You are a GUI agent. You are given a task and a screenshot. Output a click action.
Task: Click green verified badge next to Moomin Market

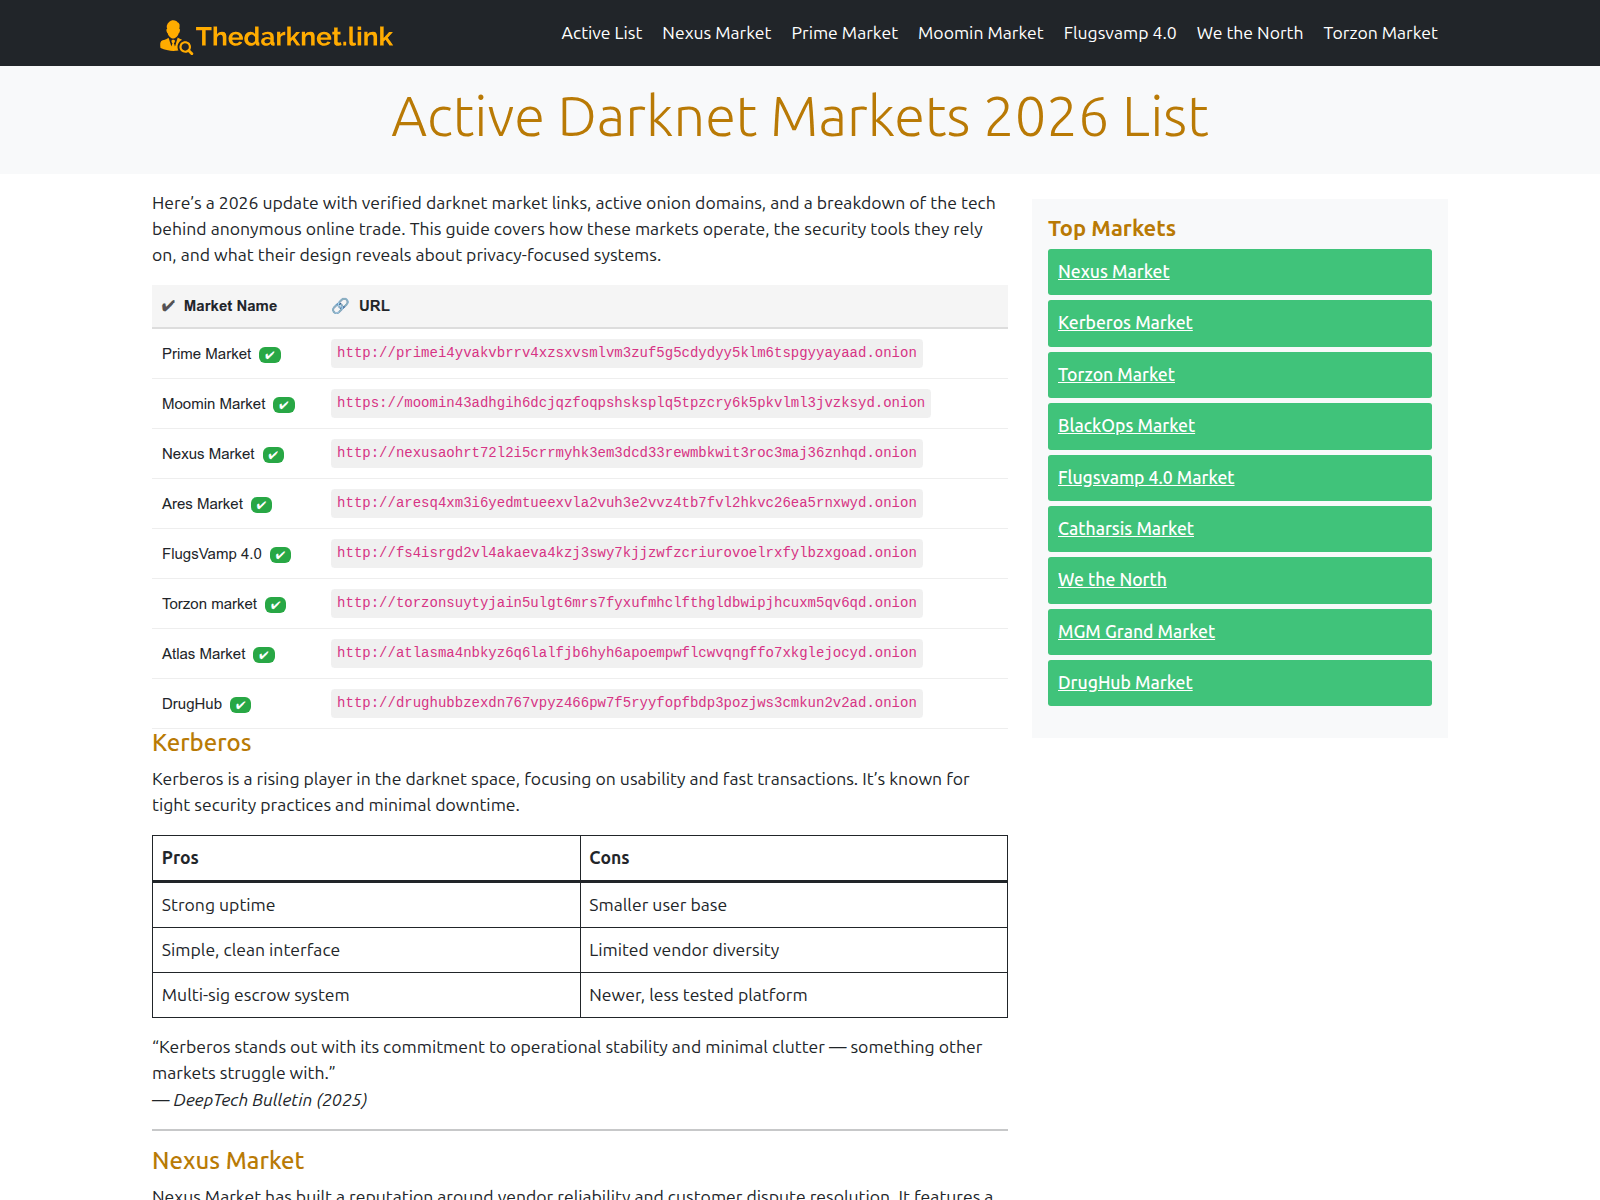(284, 405)
